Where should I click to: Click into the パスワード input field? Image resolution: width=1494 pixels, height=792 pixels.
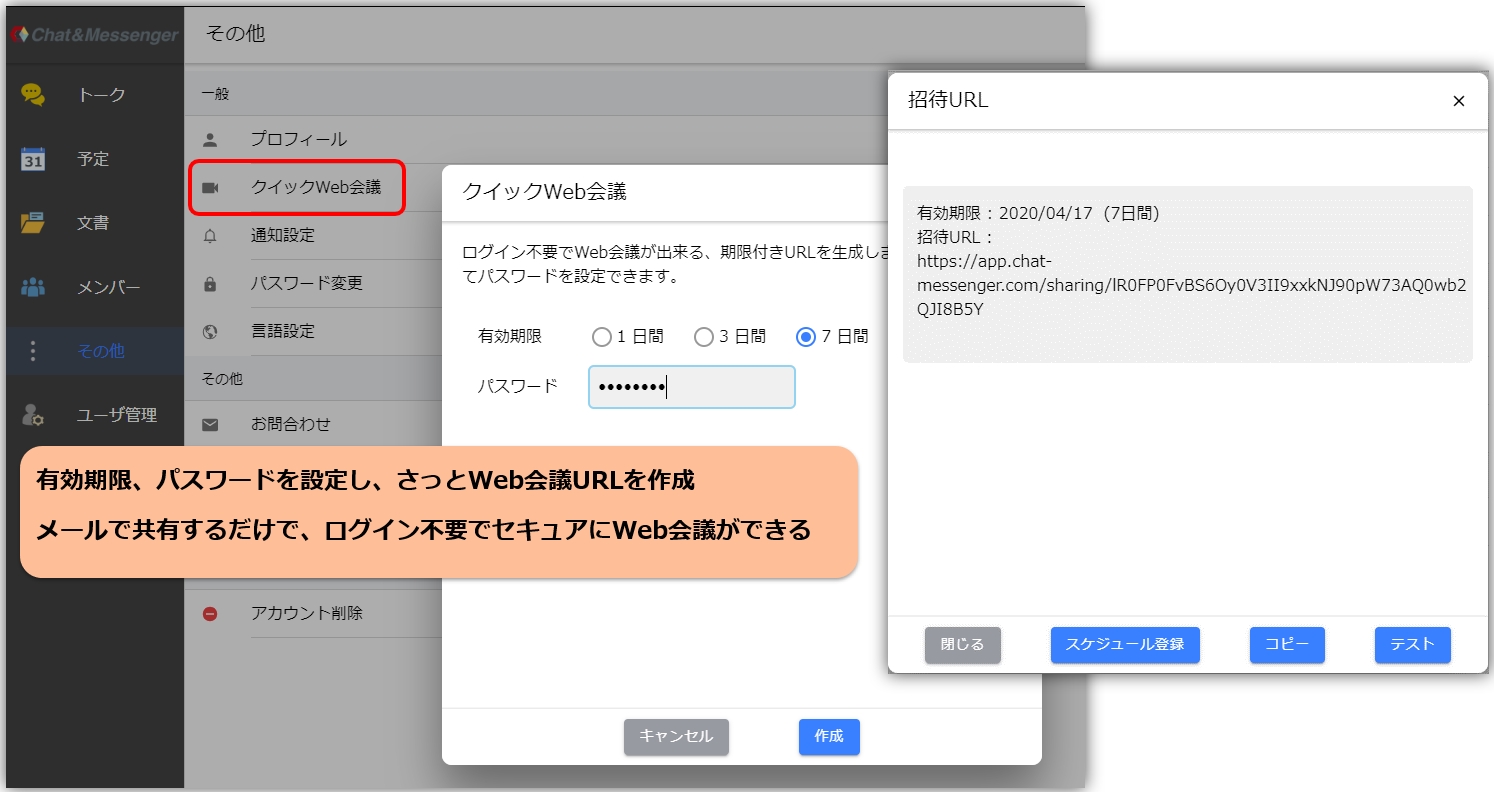[x=691, y=387]
